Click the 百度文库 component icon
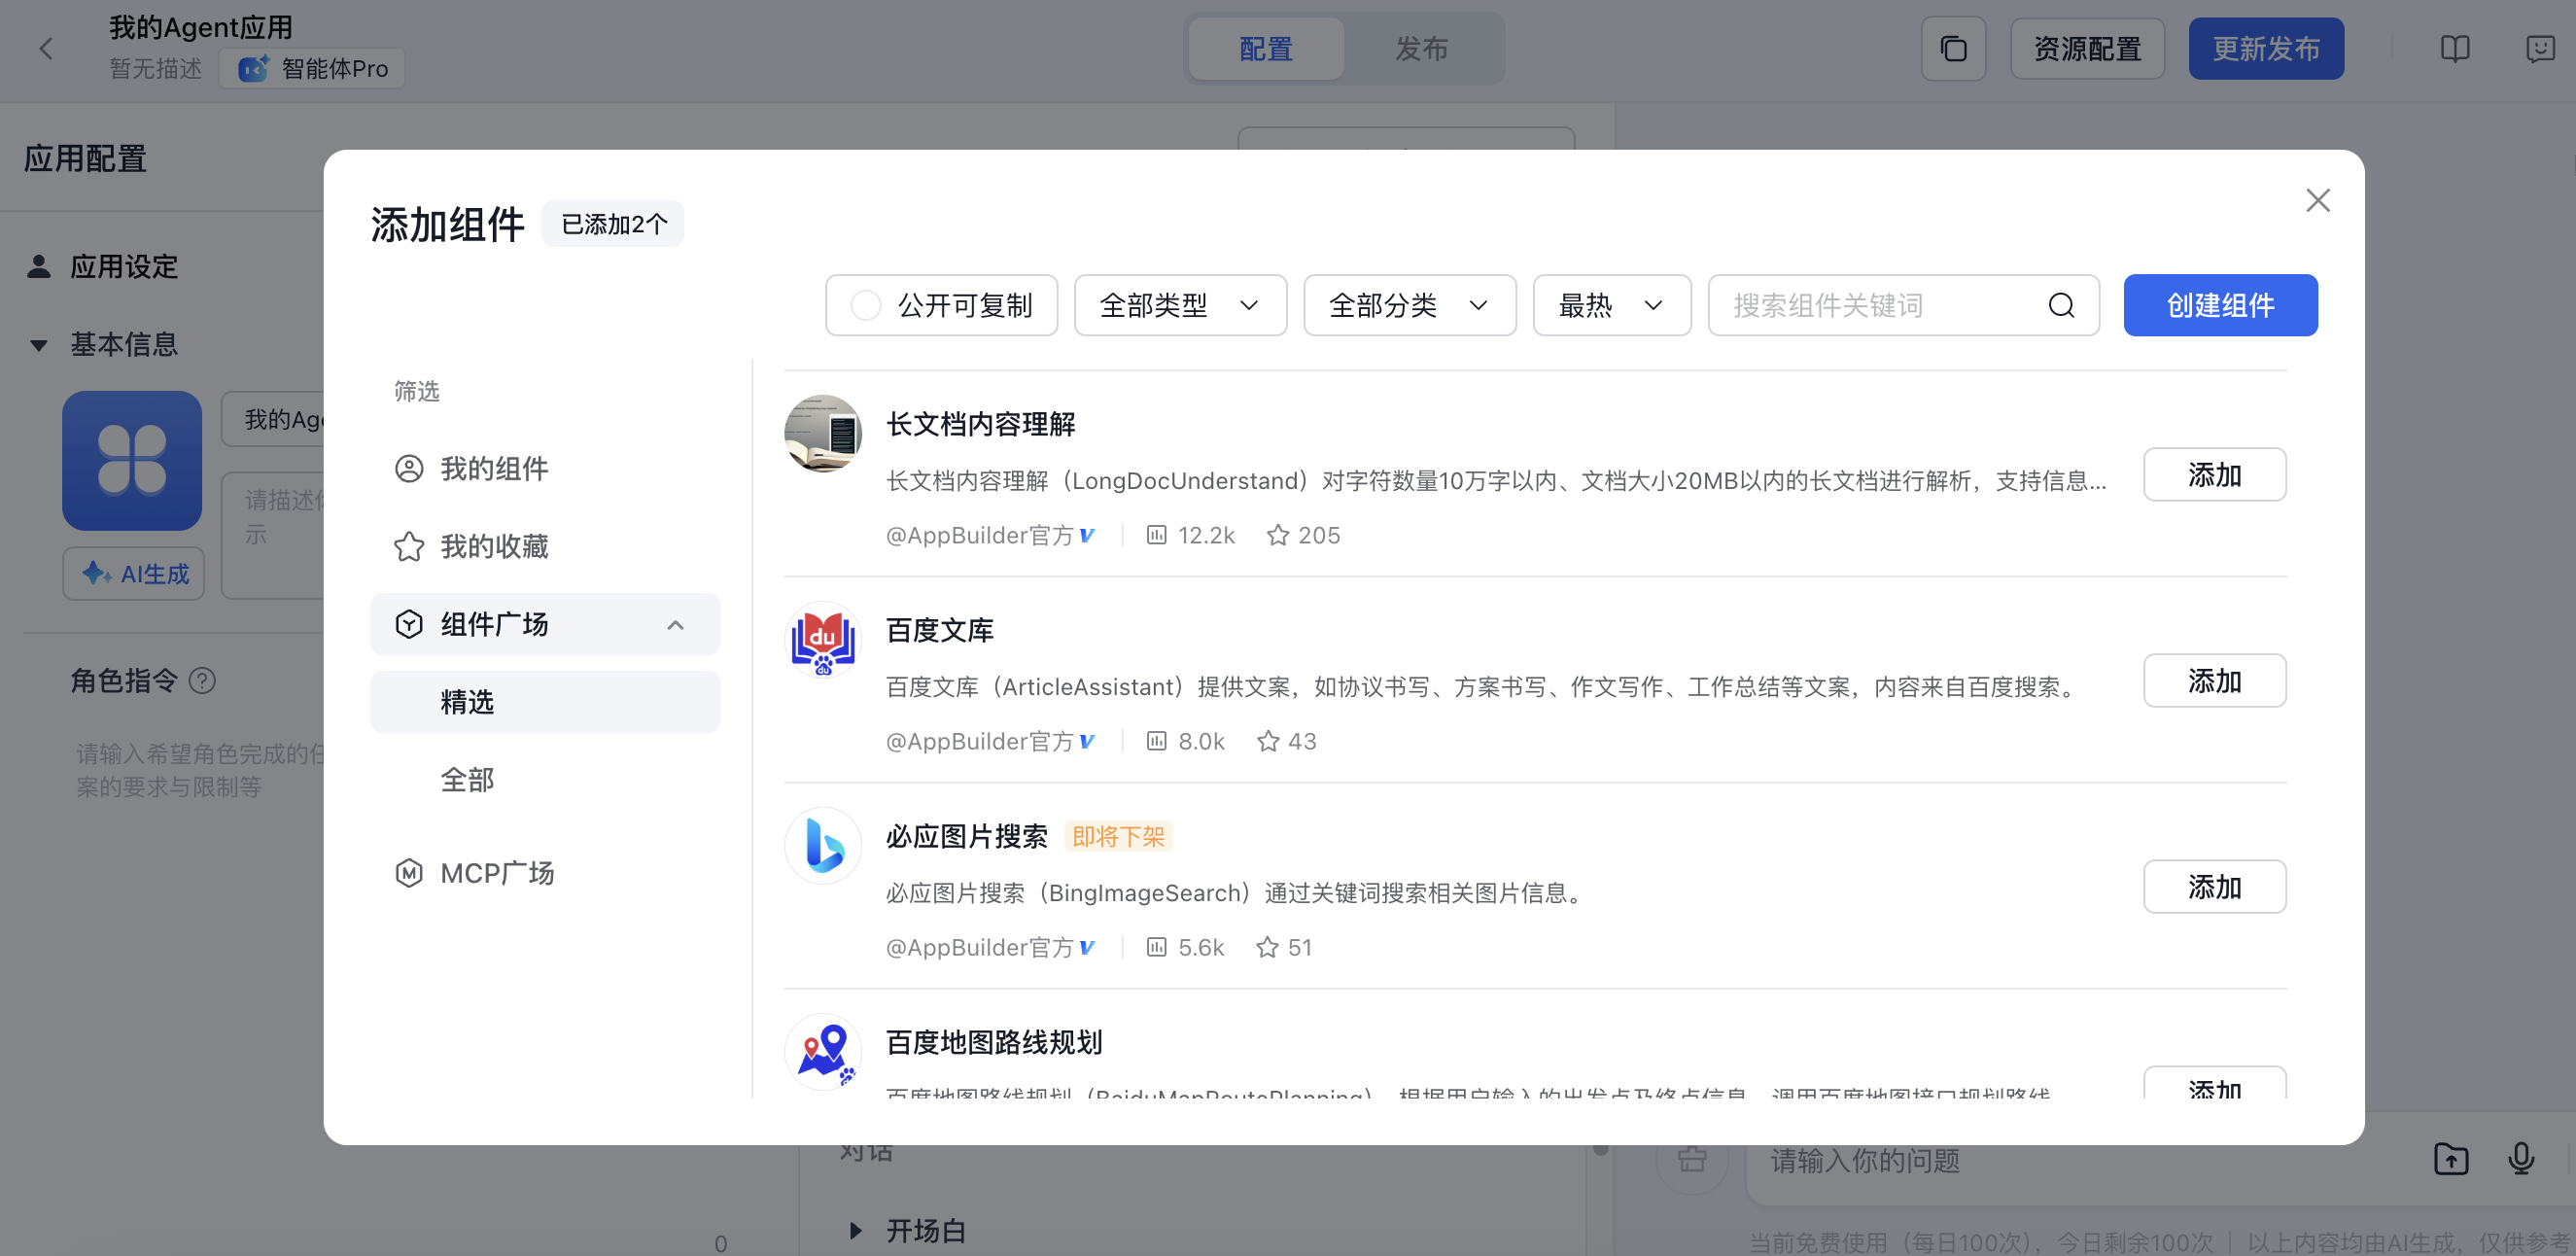The height and width of the screenshot is (1256, 2576). [x=823, y=639]
